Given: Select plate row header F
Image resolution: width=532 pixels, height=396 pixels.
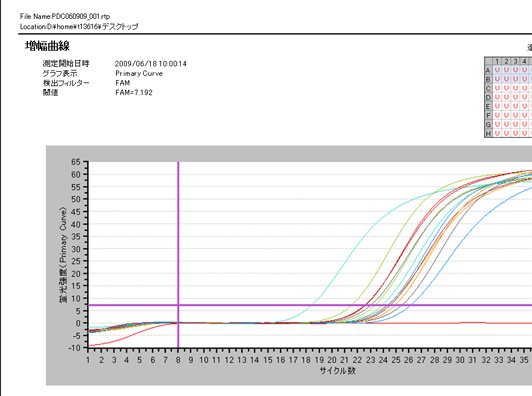Looking at the screenshot, I should (x=488, y=116).
